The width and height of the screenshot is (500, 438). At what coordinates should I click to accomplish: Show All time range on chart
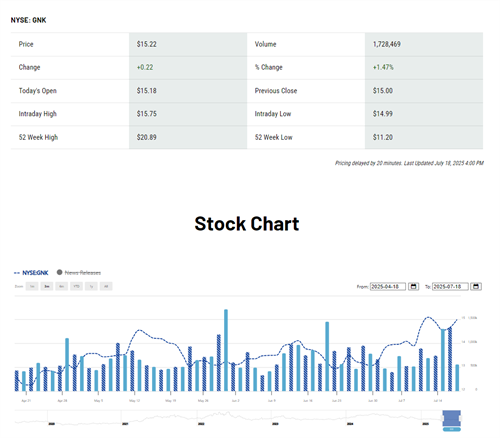click(106, 286)
